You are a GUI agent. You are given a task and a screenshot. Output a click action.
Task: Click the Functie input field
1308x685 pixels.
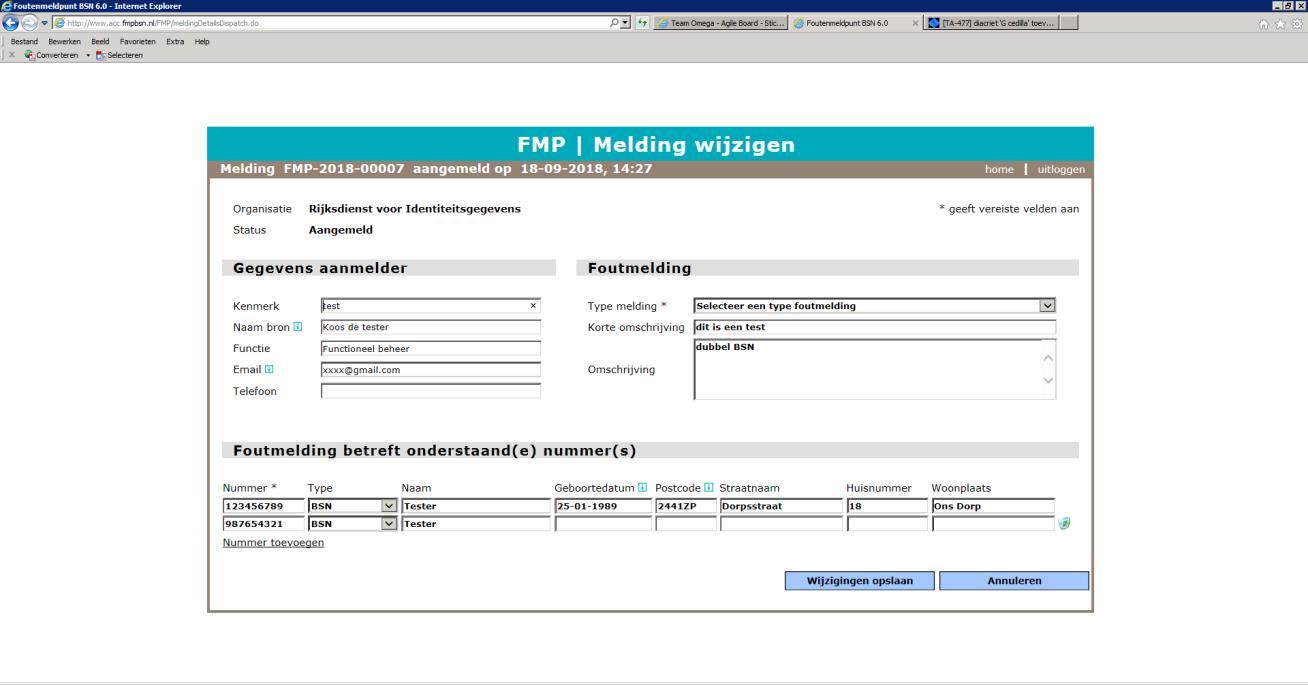pos(430,348)
